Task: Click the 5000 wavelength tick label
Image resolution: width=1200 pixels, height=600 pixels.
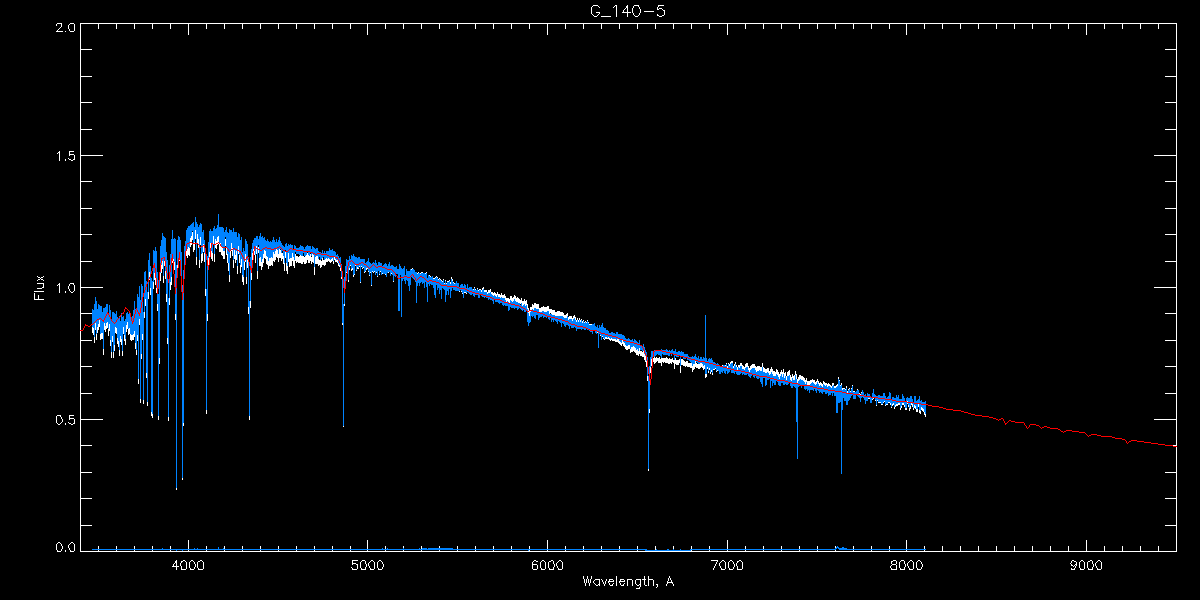Action: [367, 565]
